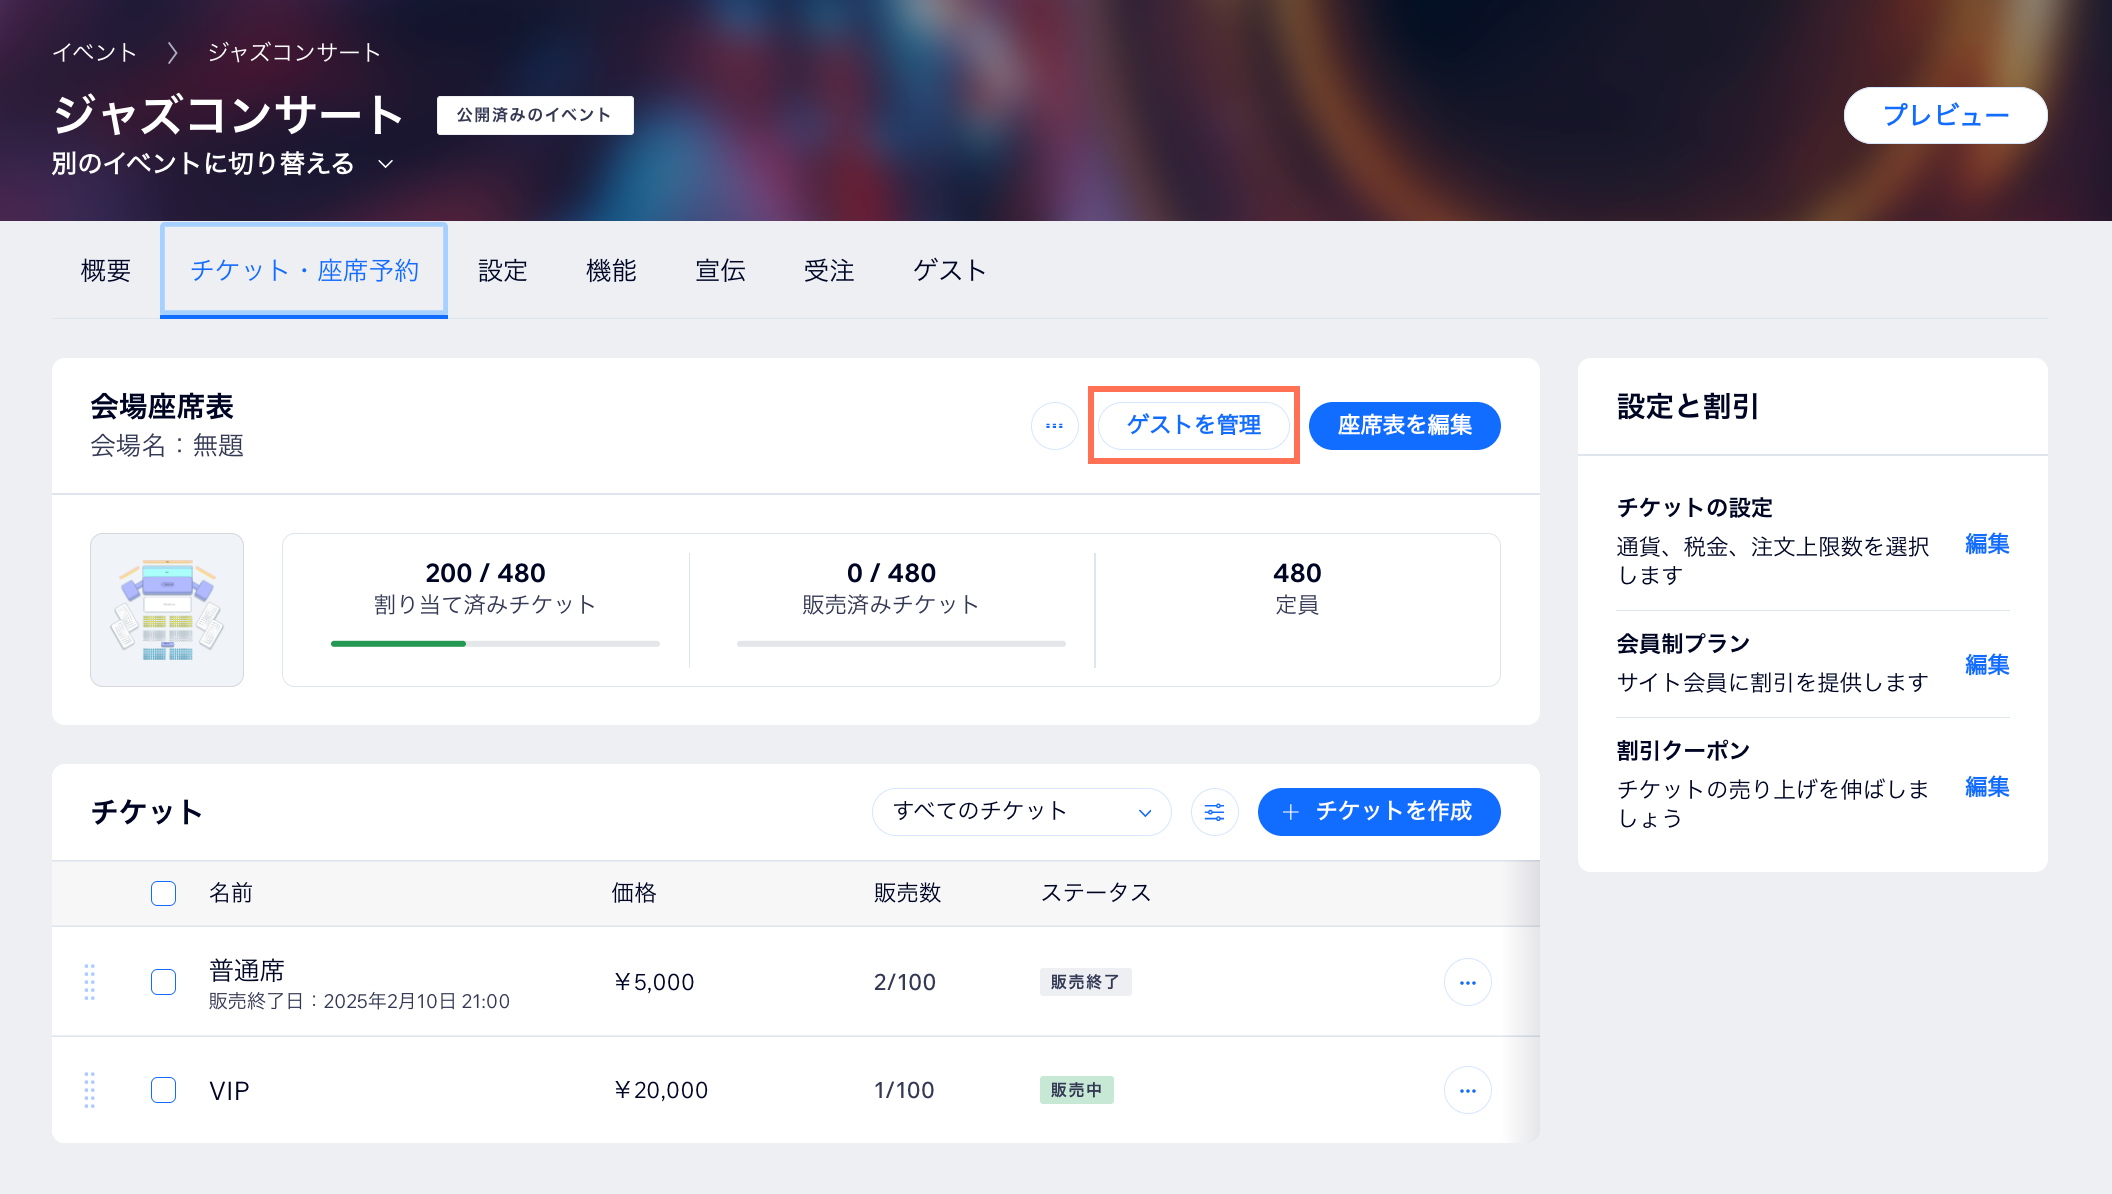Open event preview with プレビュー button
The width and height of the screenshot is (2112, 1194).
[x=1944, y=115]
